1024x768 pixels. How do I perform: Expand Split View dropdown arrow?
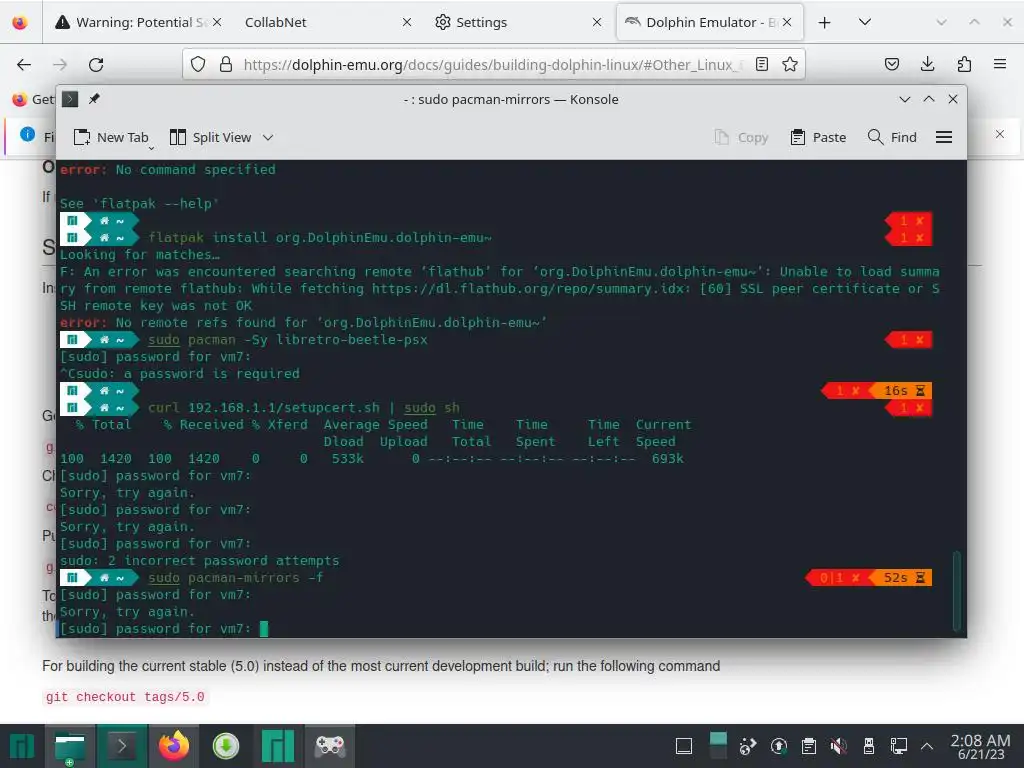point(268,137)
